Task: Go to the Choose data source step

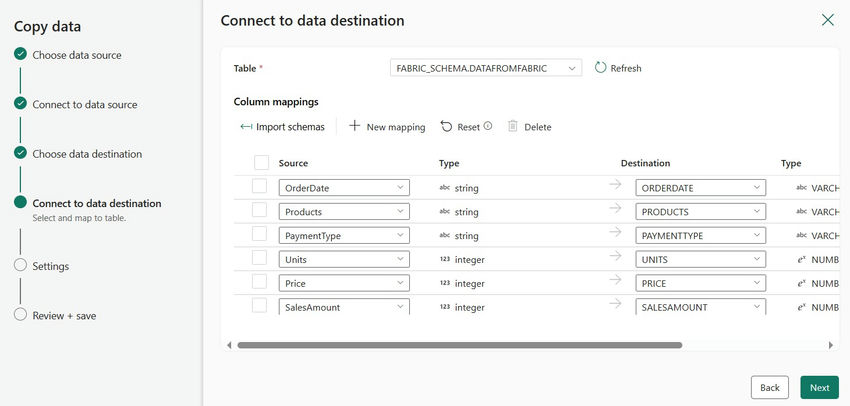Action: (76, 55)
